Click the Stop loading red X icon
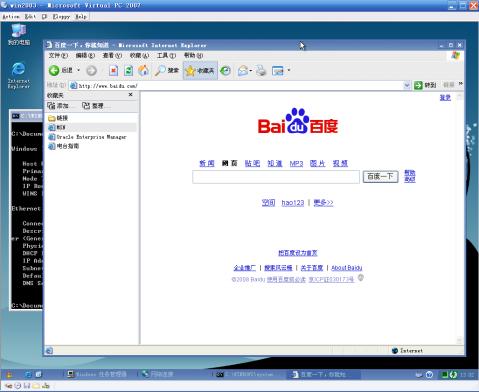This screenshot has height=392, width=479. click(113, 70)
